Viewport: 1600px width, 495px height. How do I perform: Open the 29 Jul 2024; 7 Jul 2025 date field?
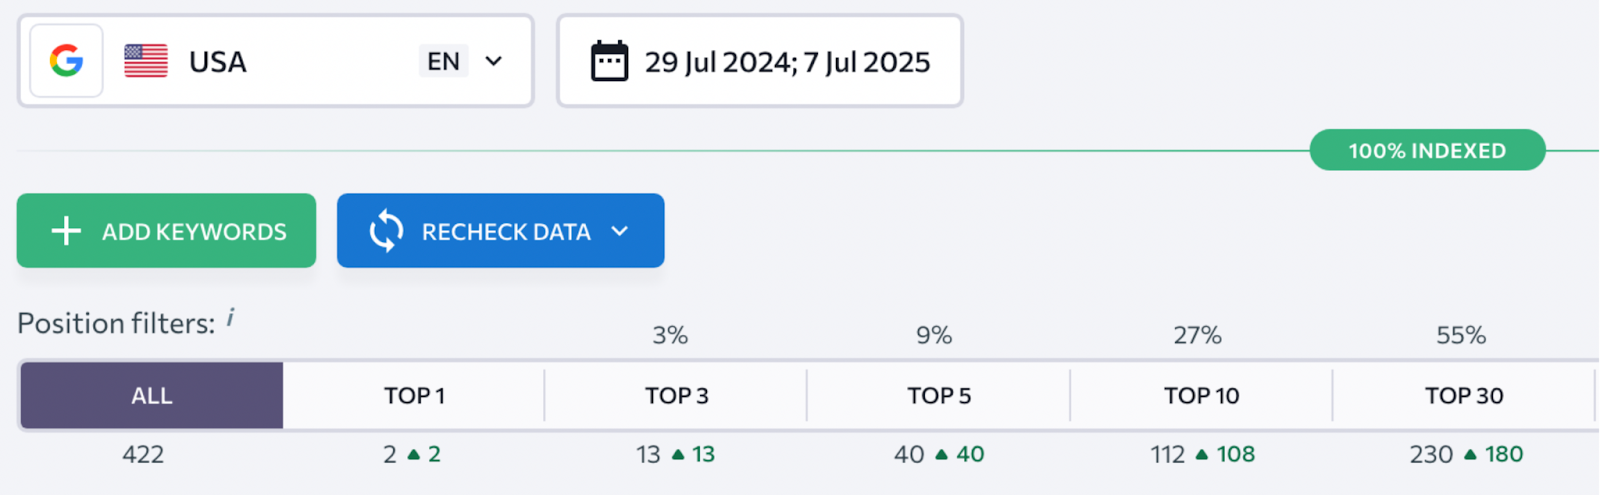(x=760, y=61)
